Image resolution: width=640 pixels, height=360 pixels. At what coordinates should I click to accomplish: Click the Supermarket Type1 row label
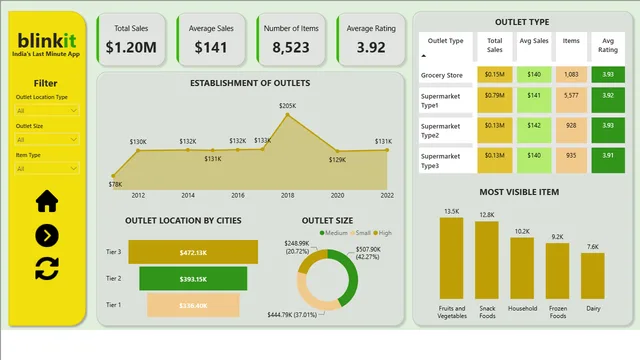pos(440,100)
